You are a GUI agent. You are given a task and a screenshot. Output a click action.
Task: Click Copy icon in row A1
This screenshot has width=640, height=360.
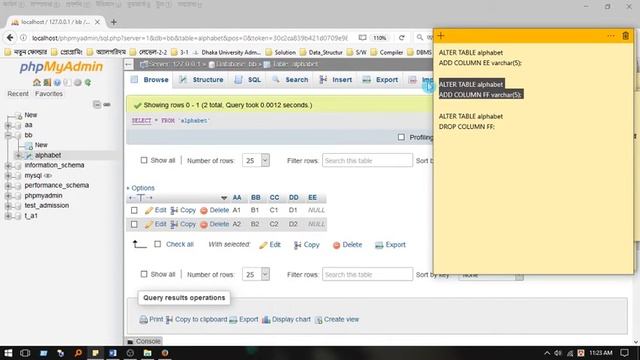[x=174, y=210]
